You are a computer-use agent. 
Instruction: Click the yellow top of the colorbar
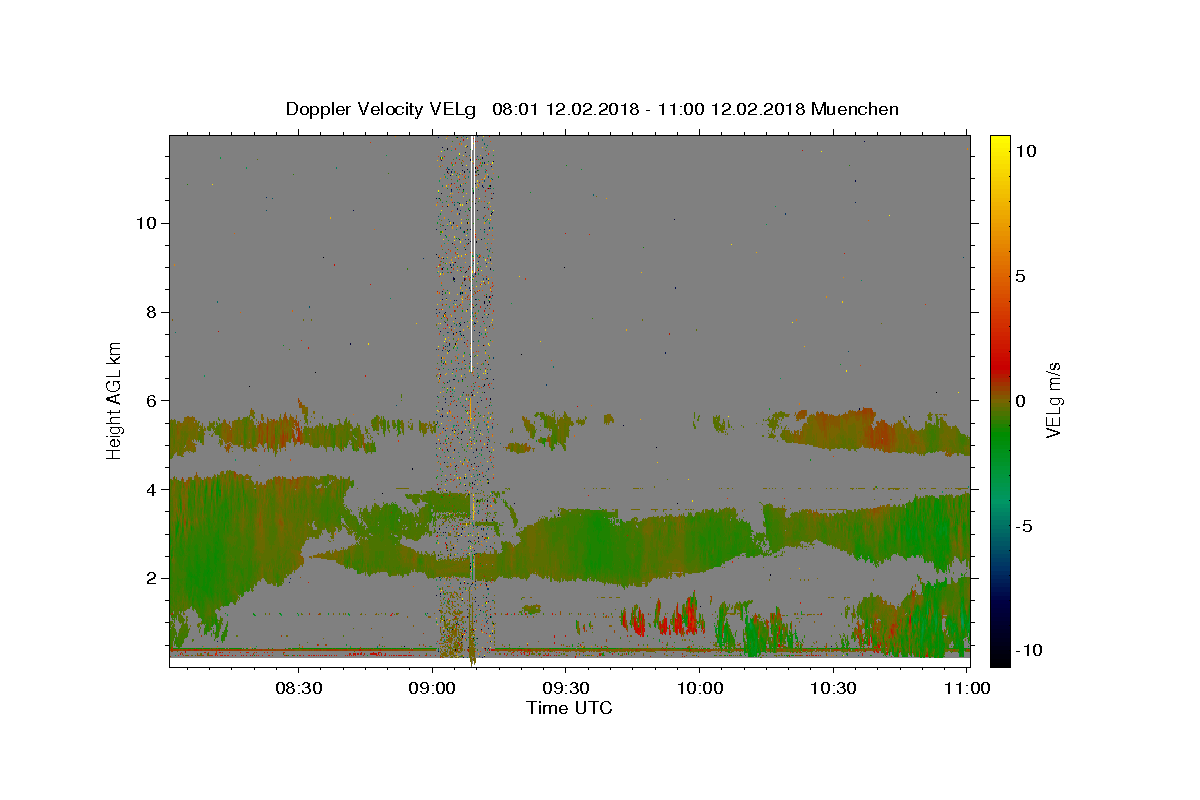pyautogui.click(x=1000, y=145)
